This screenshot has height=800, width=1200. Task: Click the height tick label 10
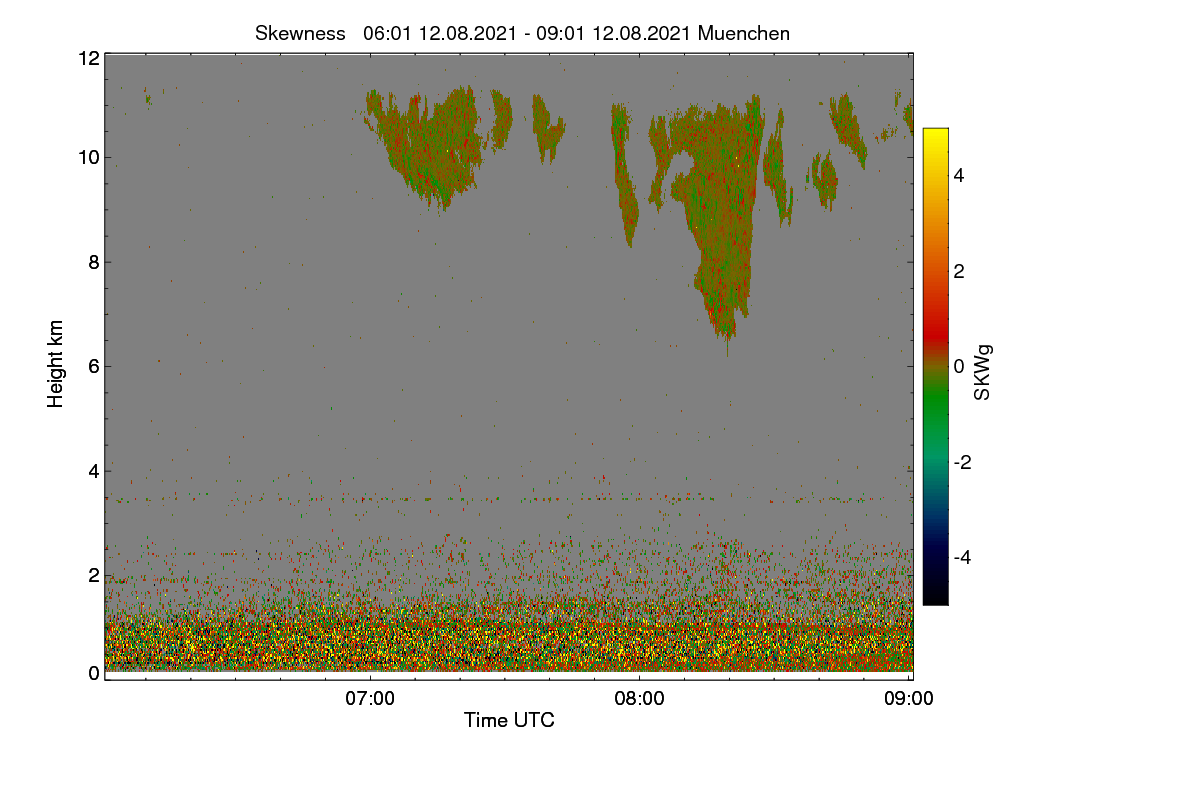[x=88, y=157]
